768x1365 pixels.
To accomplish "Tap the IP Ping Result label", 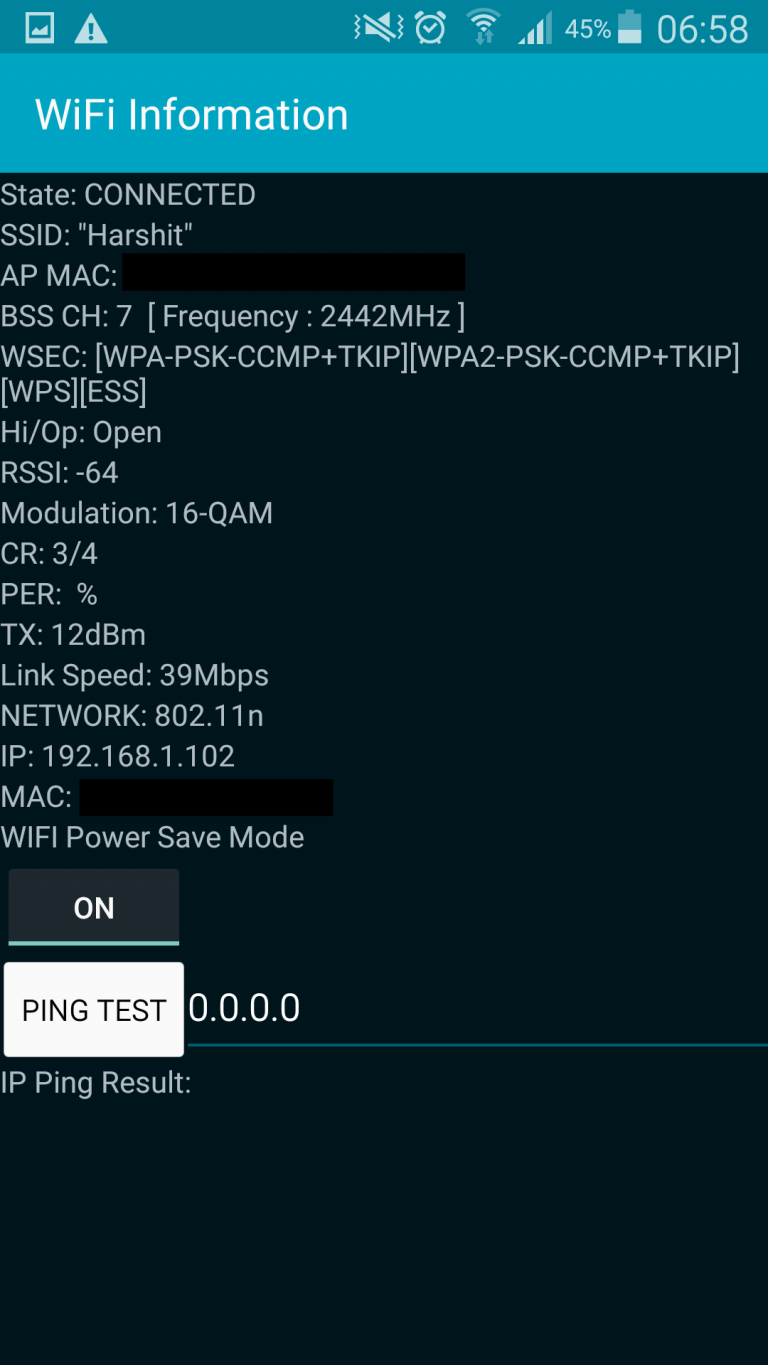I will pyautogui.click(x=96, y=1082).
